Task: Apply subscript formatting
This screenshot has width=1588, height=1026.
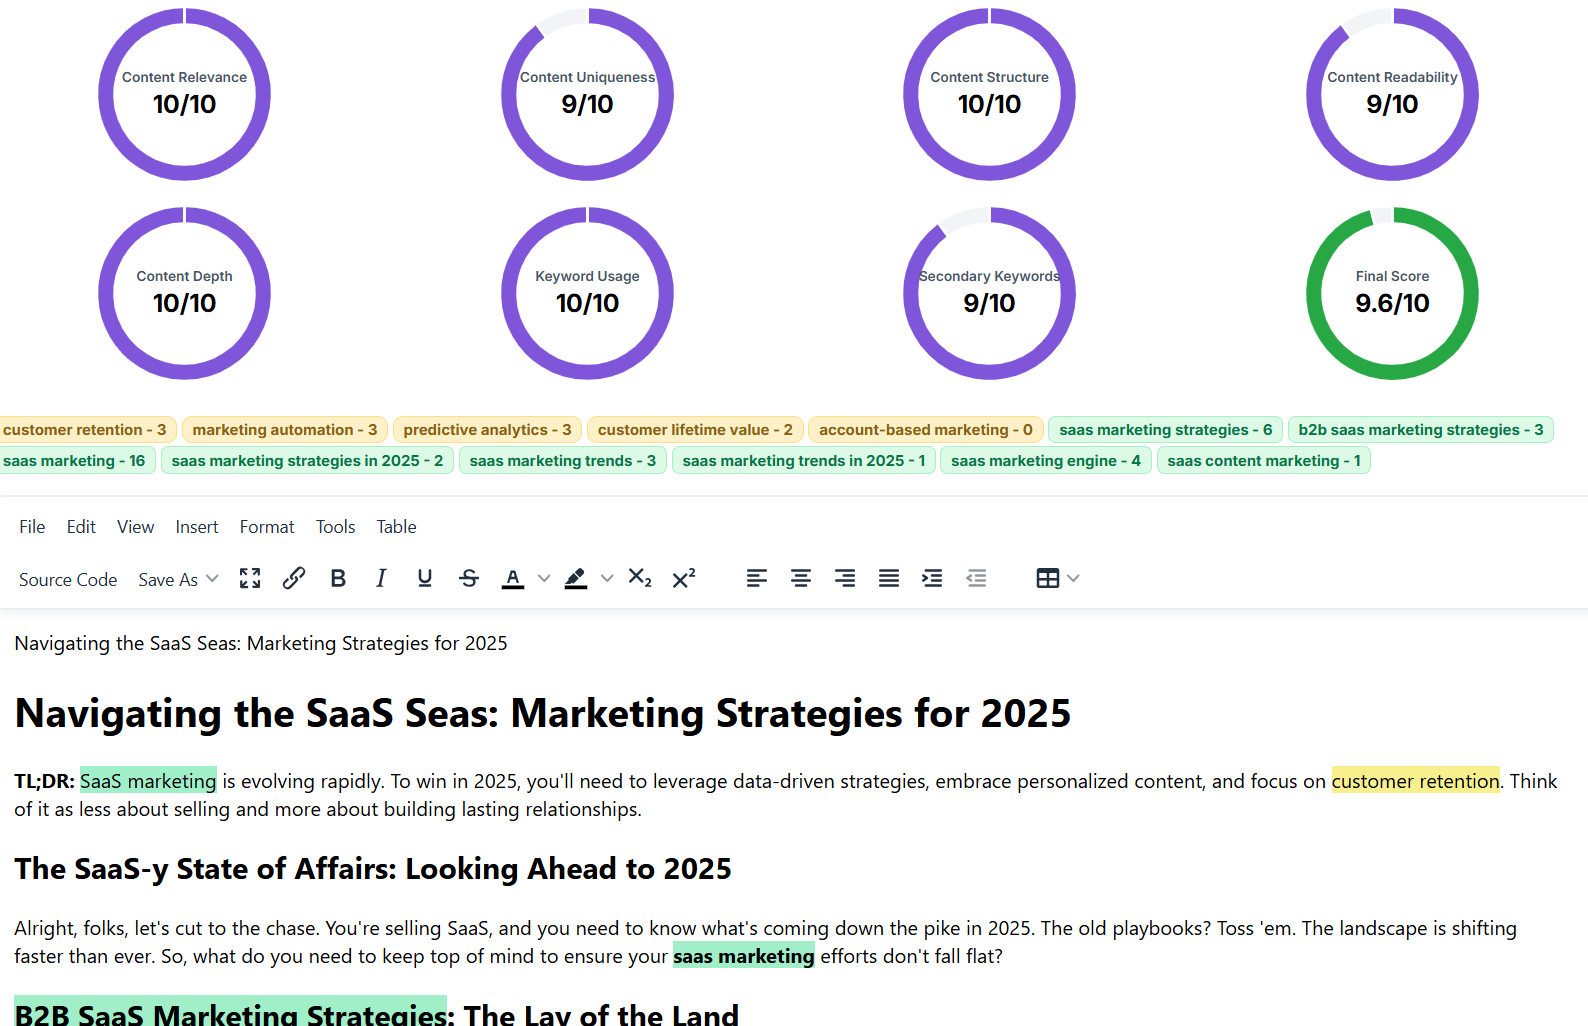Action: coord(640,578)
